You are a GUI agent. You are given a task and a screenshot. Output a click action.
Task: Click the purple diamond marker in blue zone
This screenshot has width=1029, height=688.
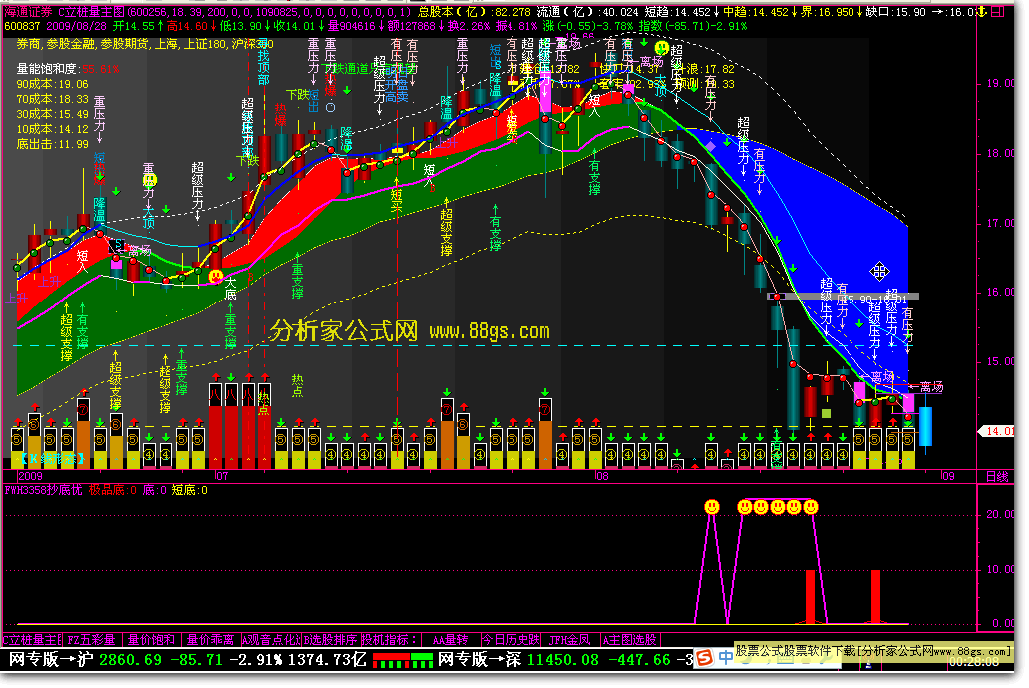point(711,146)
